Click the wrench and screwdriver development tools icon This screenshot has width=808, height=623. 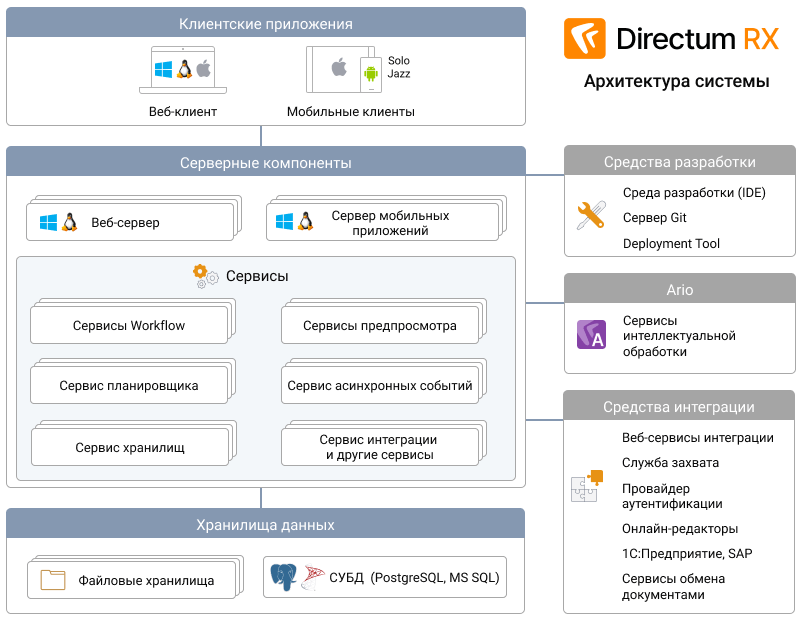tap(591, 215)
